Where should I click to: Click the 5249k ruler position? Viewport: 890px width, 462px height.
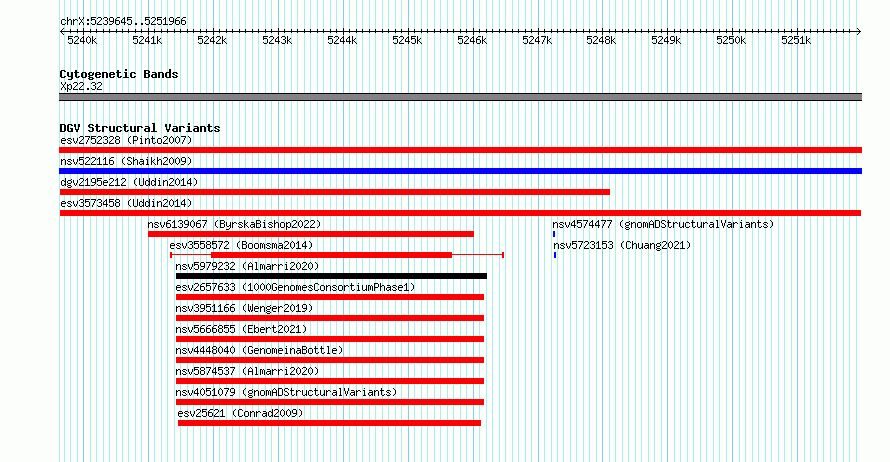(666, 40)
